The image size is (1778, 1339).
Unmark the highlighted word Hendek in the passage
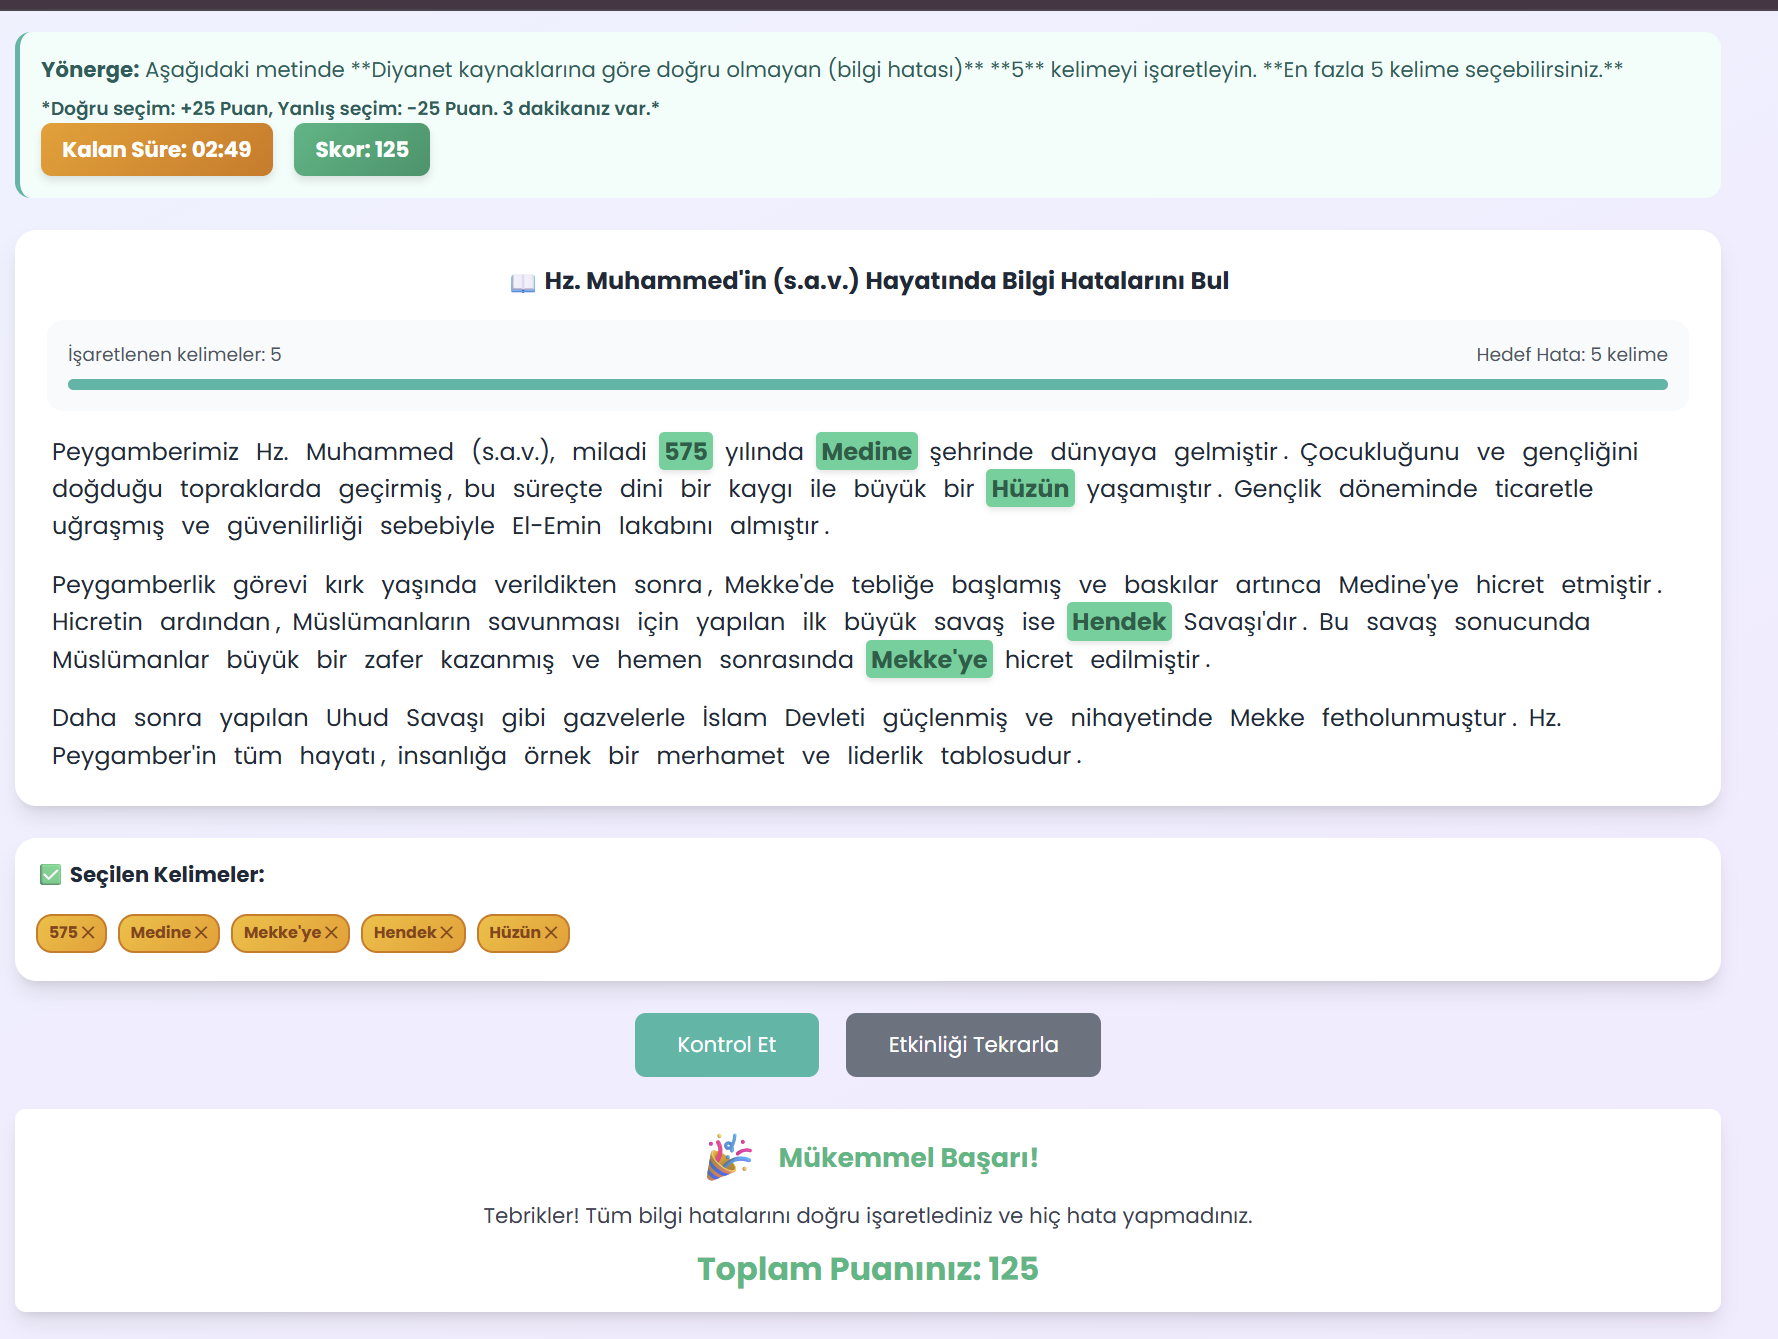[x=1119, y=622]
